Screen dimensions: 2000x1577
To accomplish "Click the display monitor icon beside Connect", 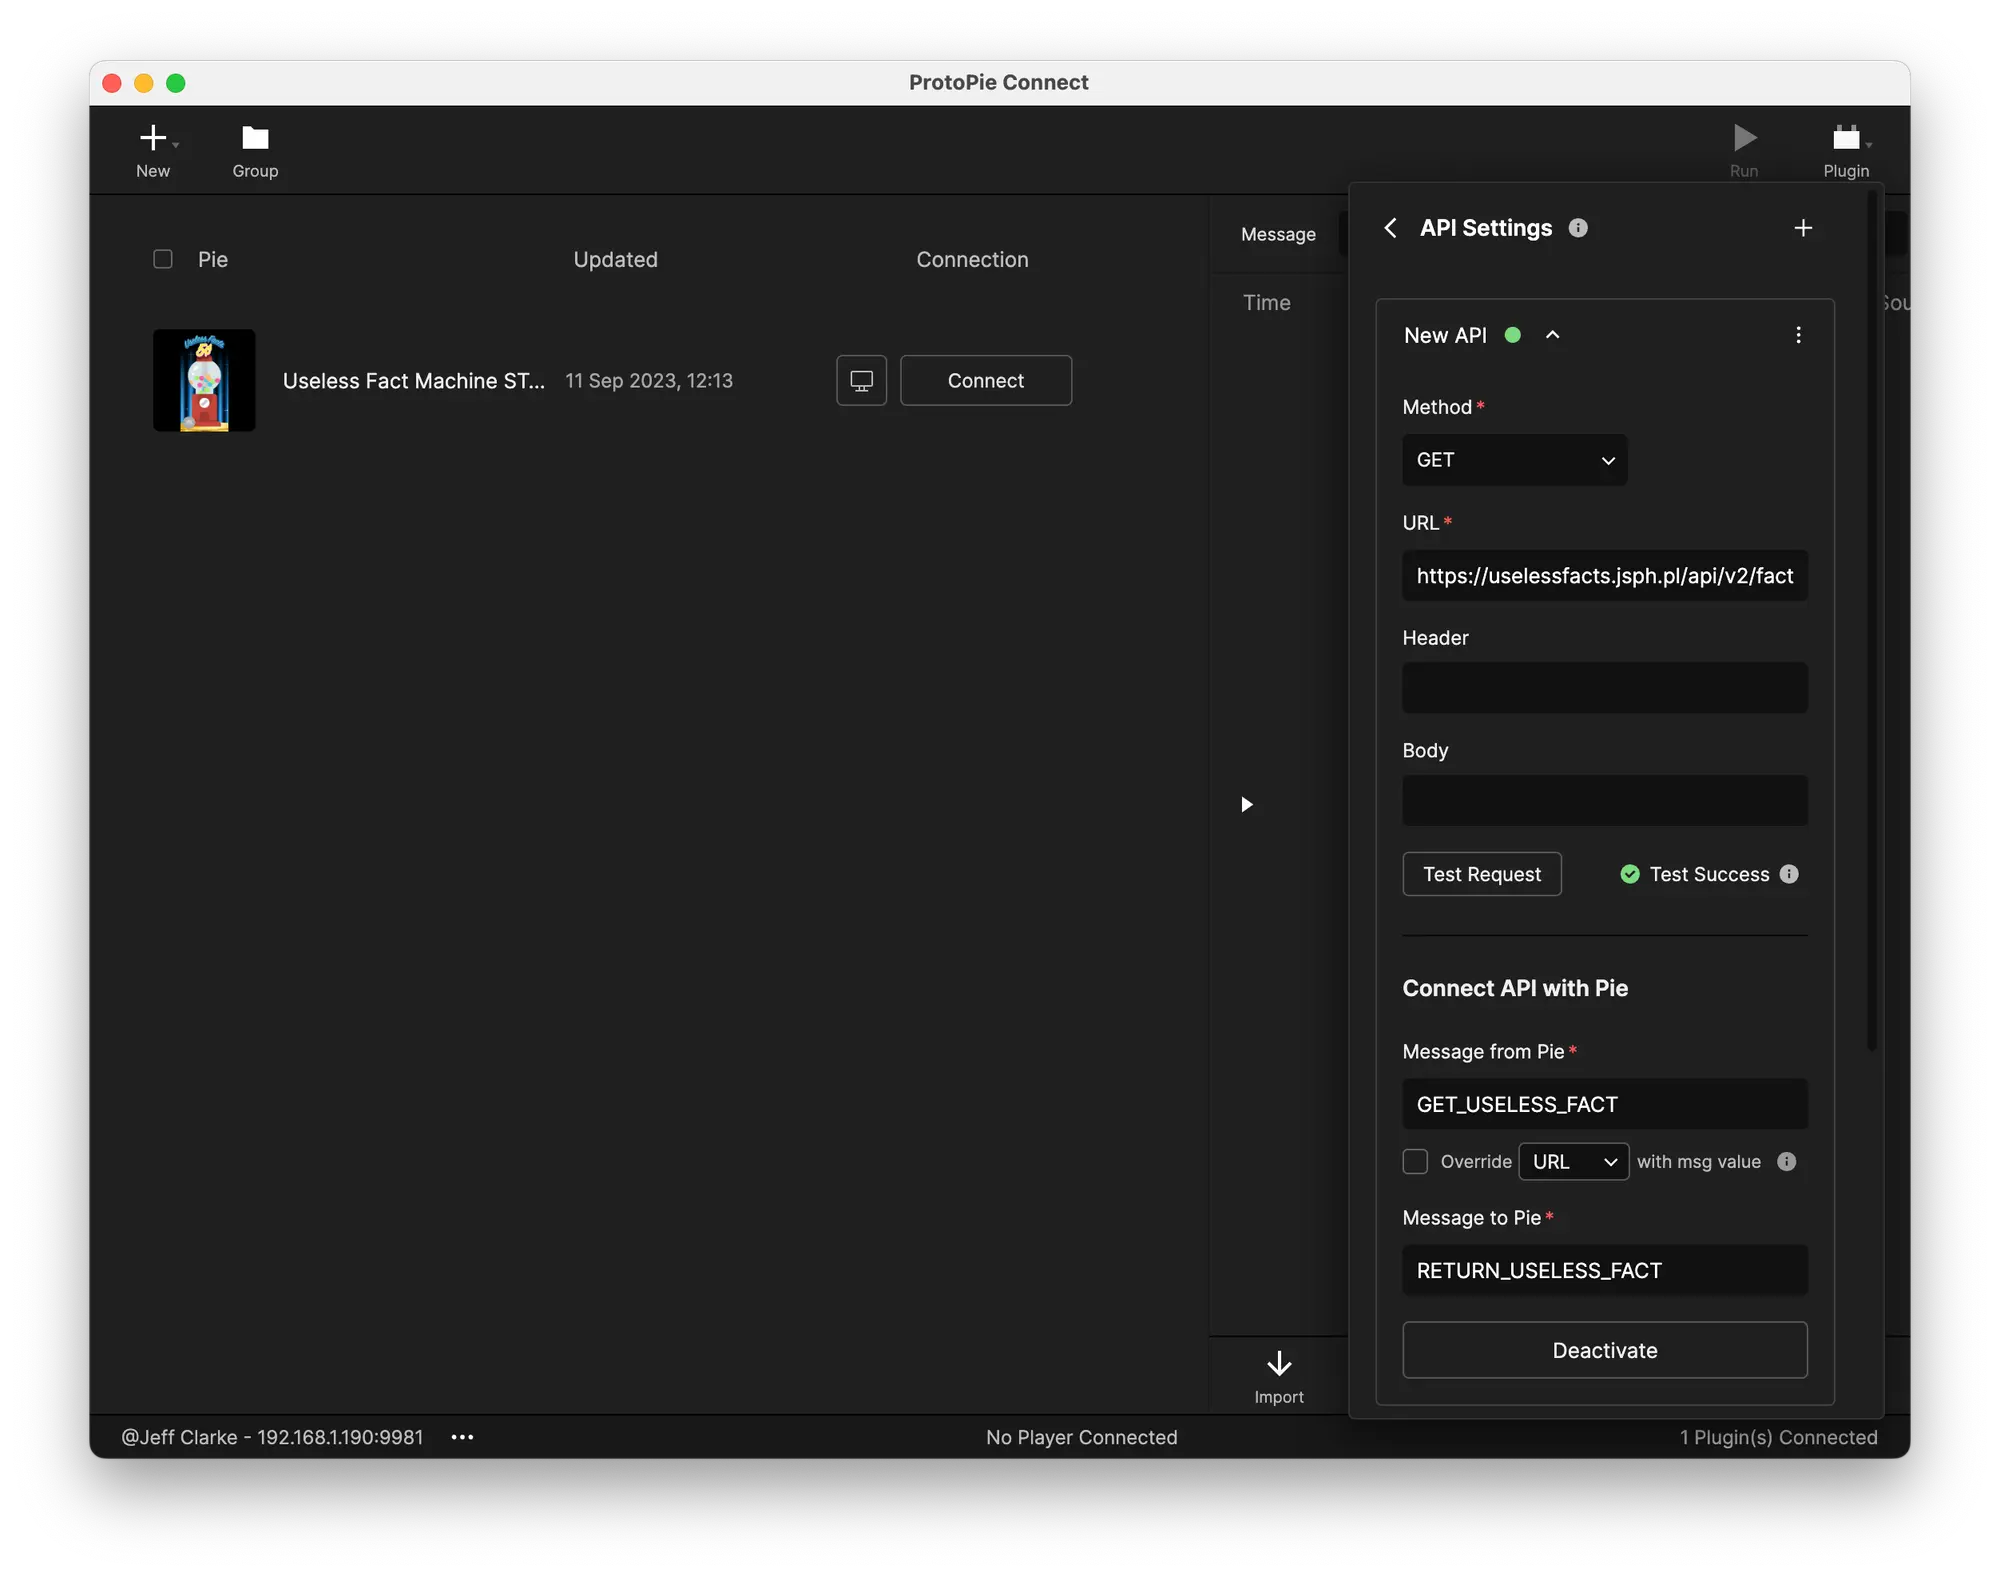I will [x=861, y=381].
